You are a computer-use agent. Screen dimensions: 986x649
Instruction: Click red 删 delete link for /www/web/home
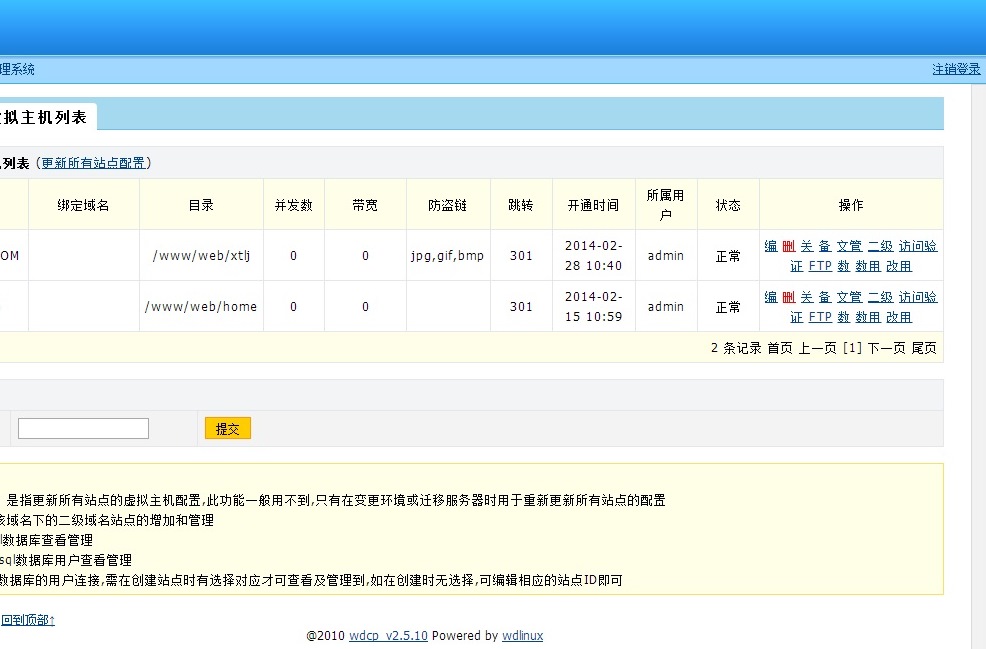pyautogui.click(x=788, y=297)
